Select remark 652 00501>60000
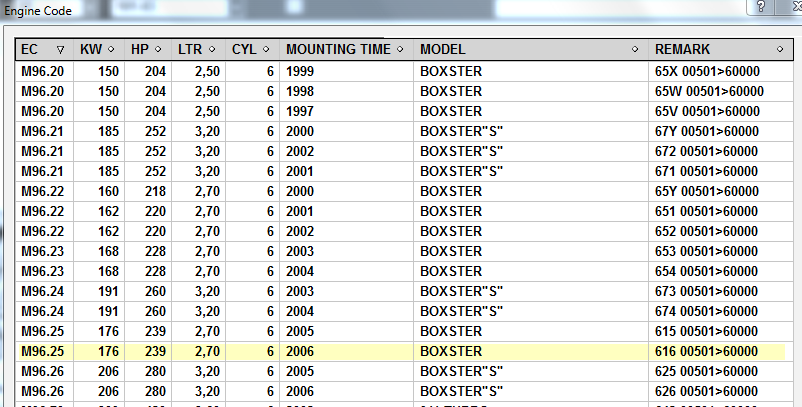The height and width of the screenshot is (407, 802). point(706,231)
